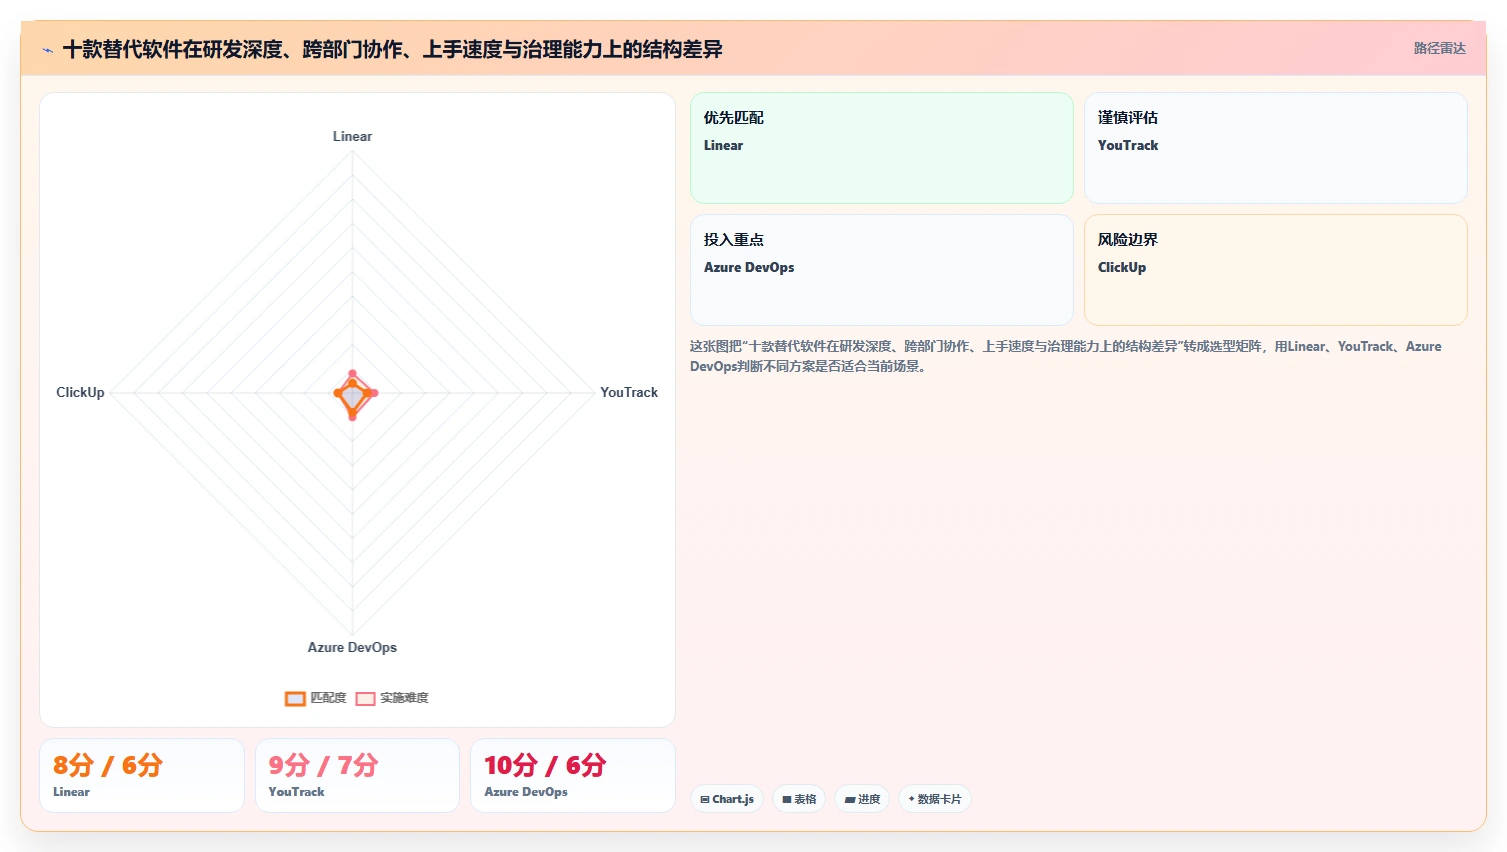Open the 风险边界 ClickUp card
The image size is (1507, 852).
click(x=1275, y=270)
